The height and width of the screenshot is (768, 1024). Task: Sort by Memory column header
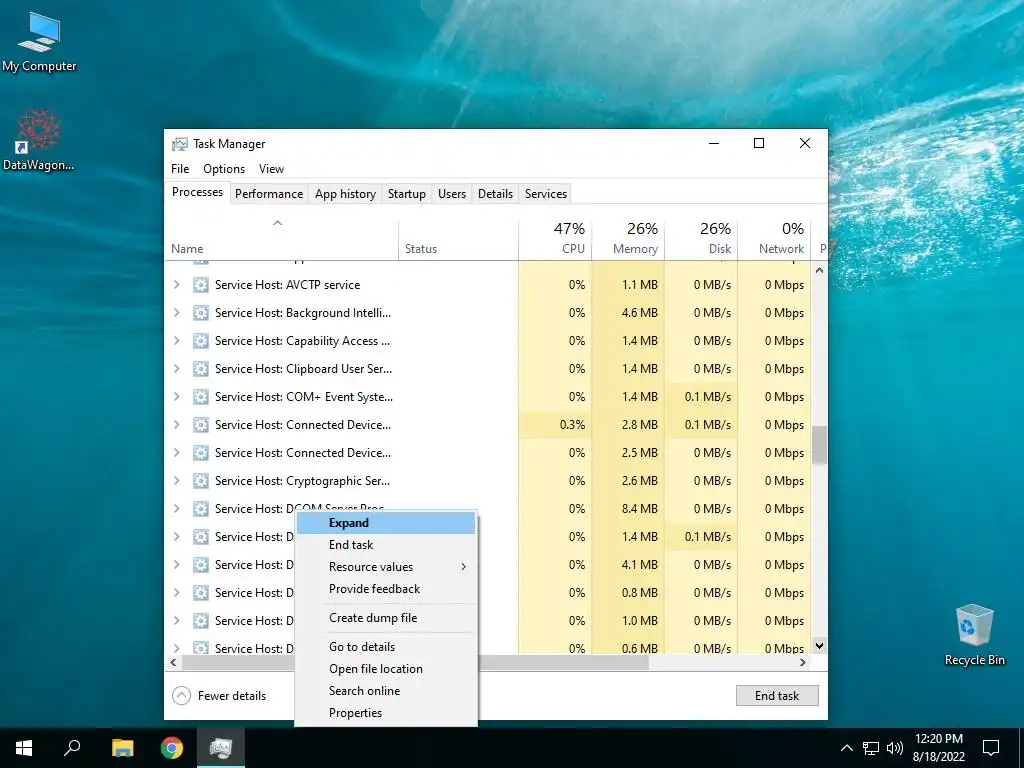pyautogui.click(x=628, y=238)
